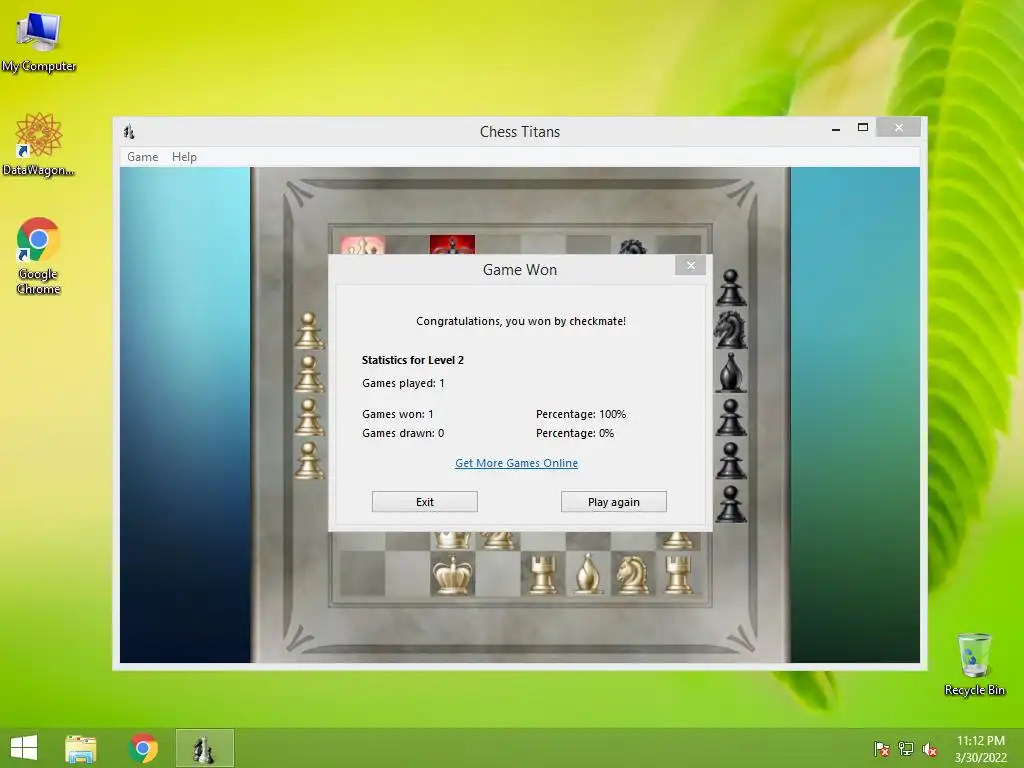Click the 'Games drawn: 0' text
Viewport: 1024px width, 768px height.
point(403,433)
